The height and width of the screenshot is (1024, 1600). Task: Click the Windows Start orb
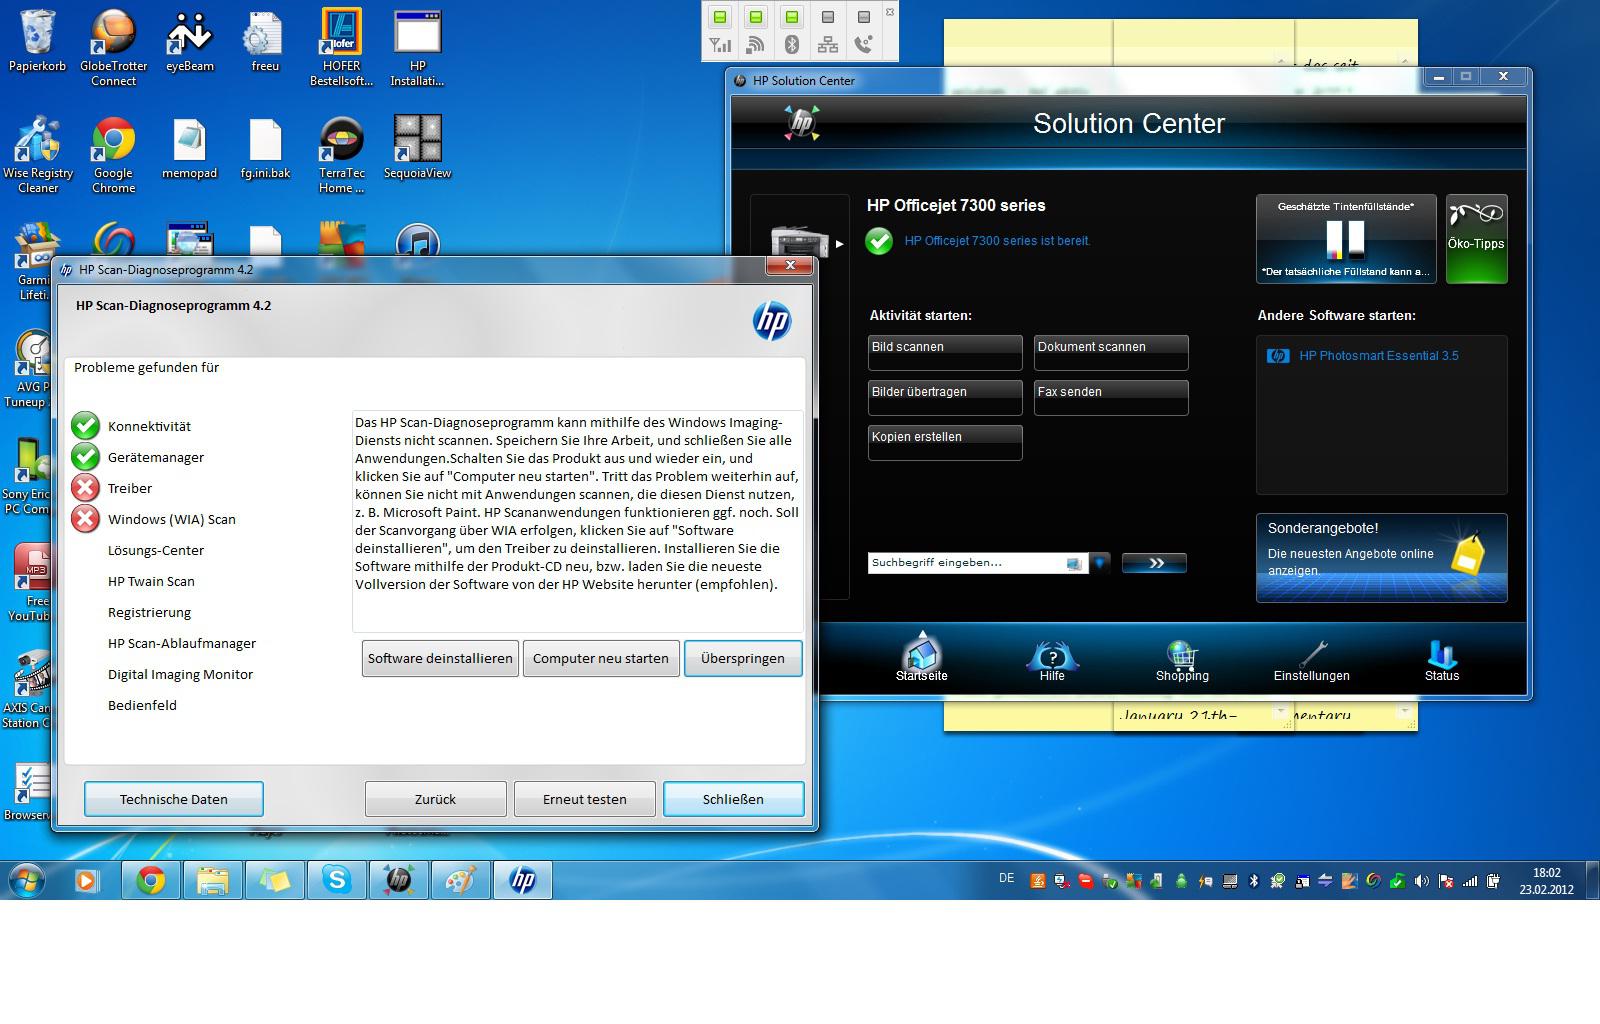27,880
